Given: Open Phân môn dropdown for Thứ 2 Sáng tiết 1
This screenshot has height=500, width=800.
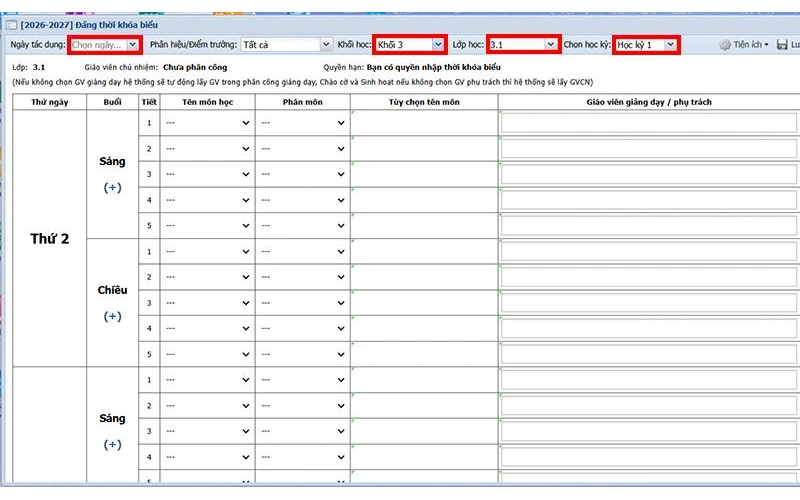Looking at the screenshot, I should pyautogui.click(x=303, y=123).
